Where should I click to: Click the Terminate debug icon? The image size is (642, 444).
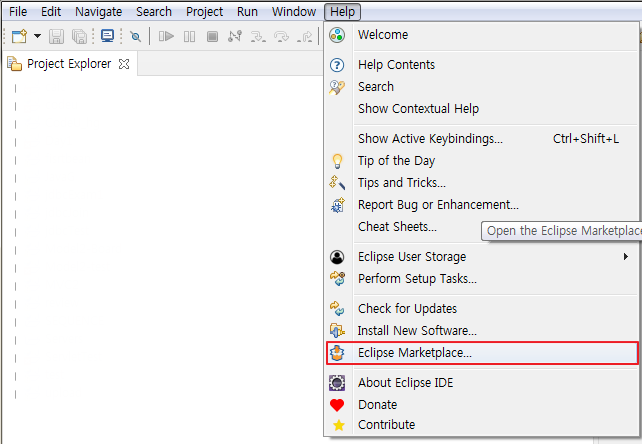[x=212, y=36]
